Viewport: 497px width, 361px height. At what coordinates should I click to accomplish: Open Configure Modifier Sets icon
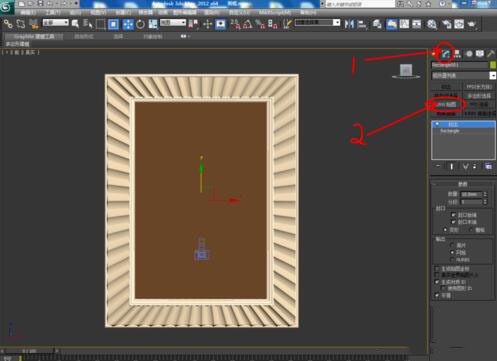[488, 166]
